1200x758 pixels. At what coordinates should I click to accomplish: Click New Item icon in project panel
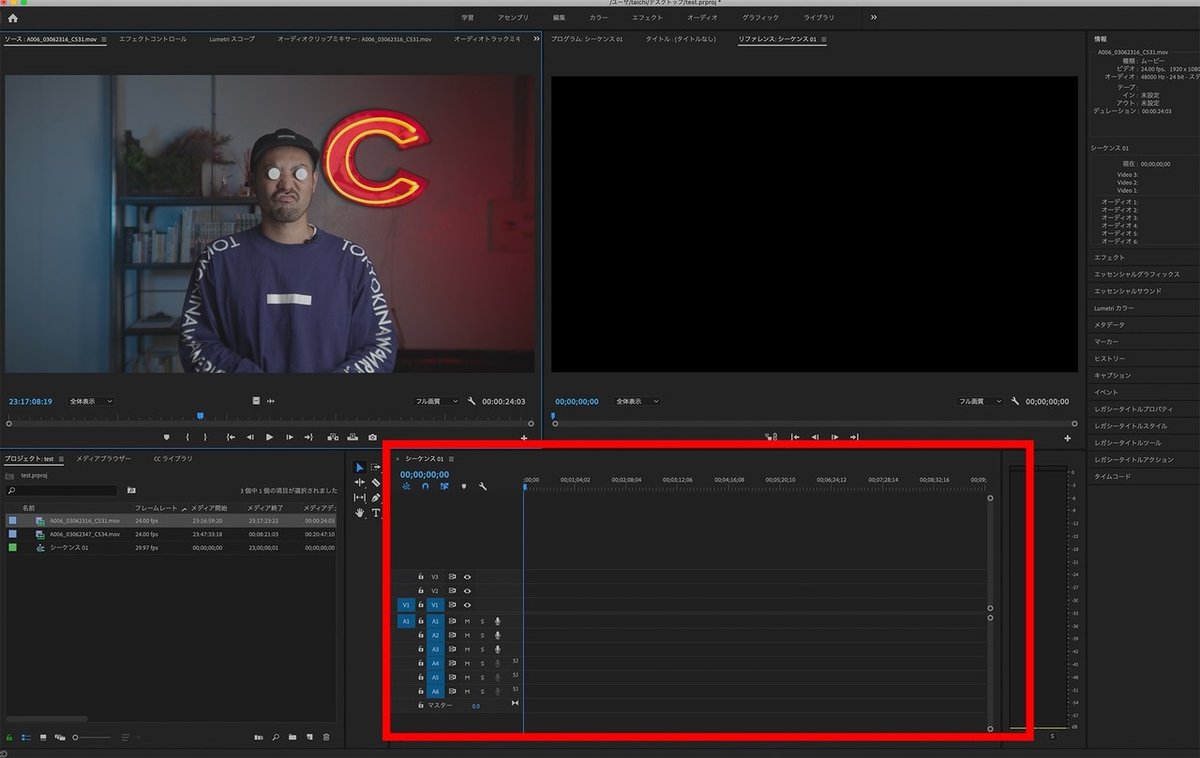click(x=309, y=737)
